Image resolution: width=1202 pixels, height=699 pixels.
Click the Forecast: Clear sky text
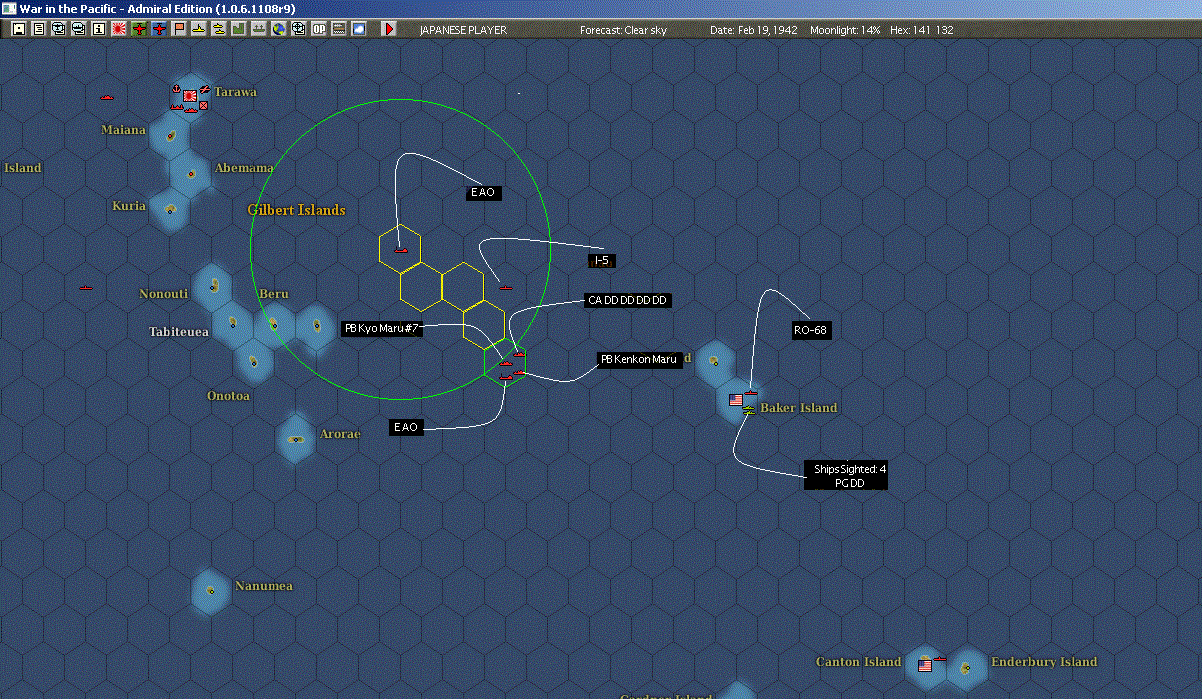623,30
